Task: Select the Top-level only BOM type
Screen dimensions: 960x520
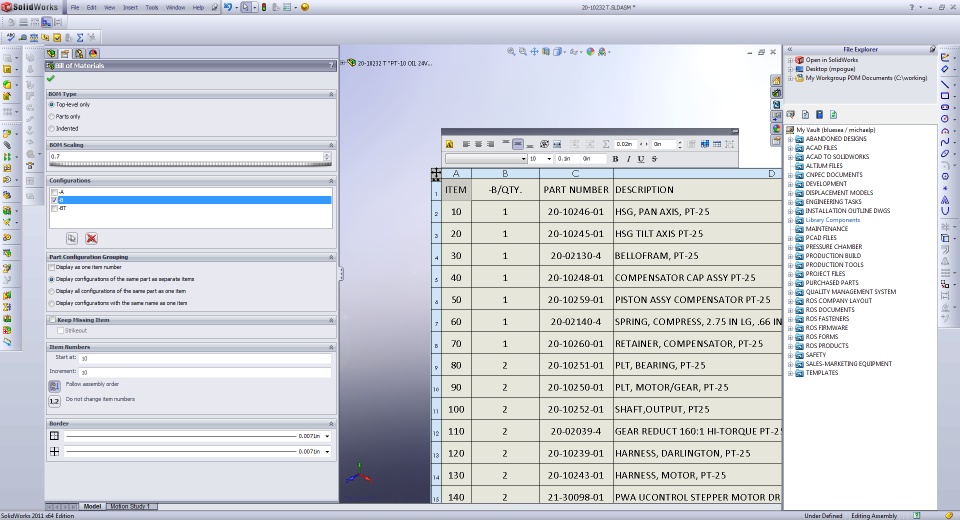Action: pyautogui.click(x=51, y=105)
